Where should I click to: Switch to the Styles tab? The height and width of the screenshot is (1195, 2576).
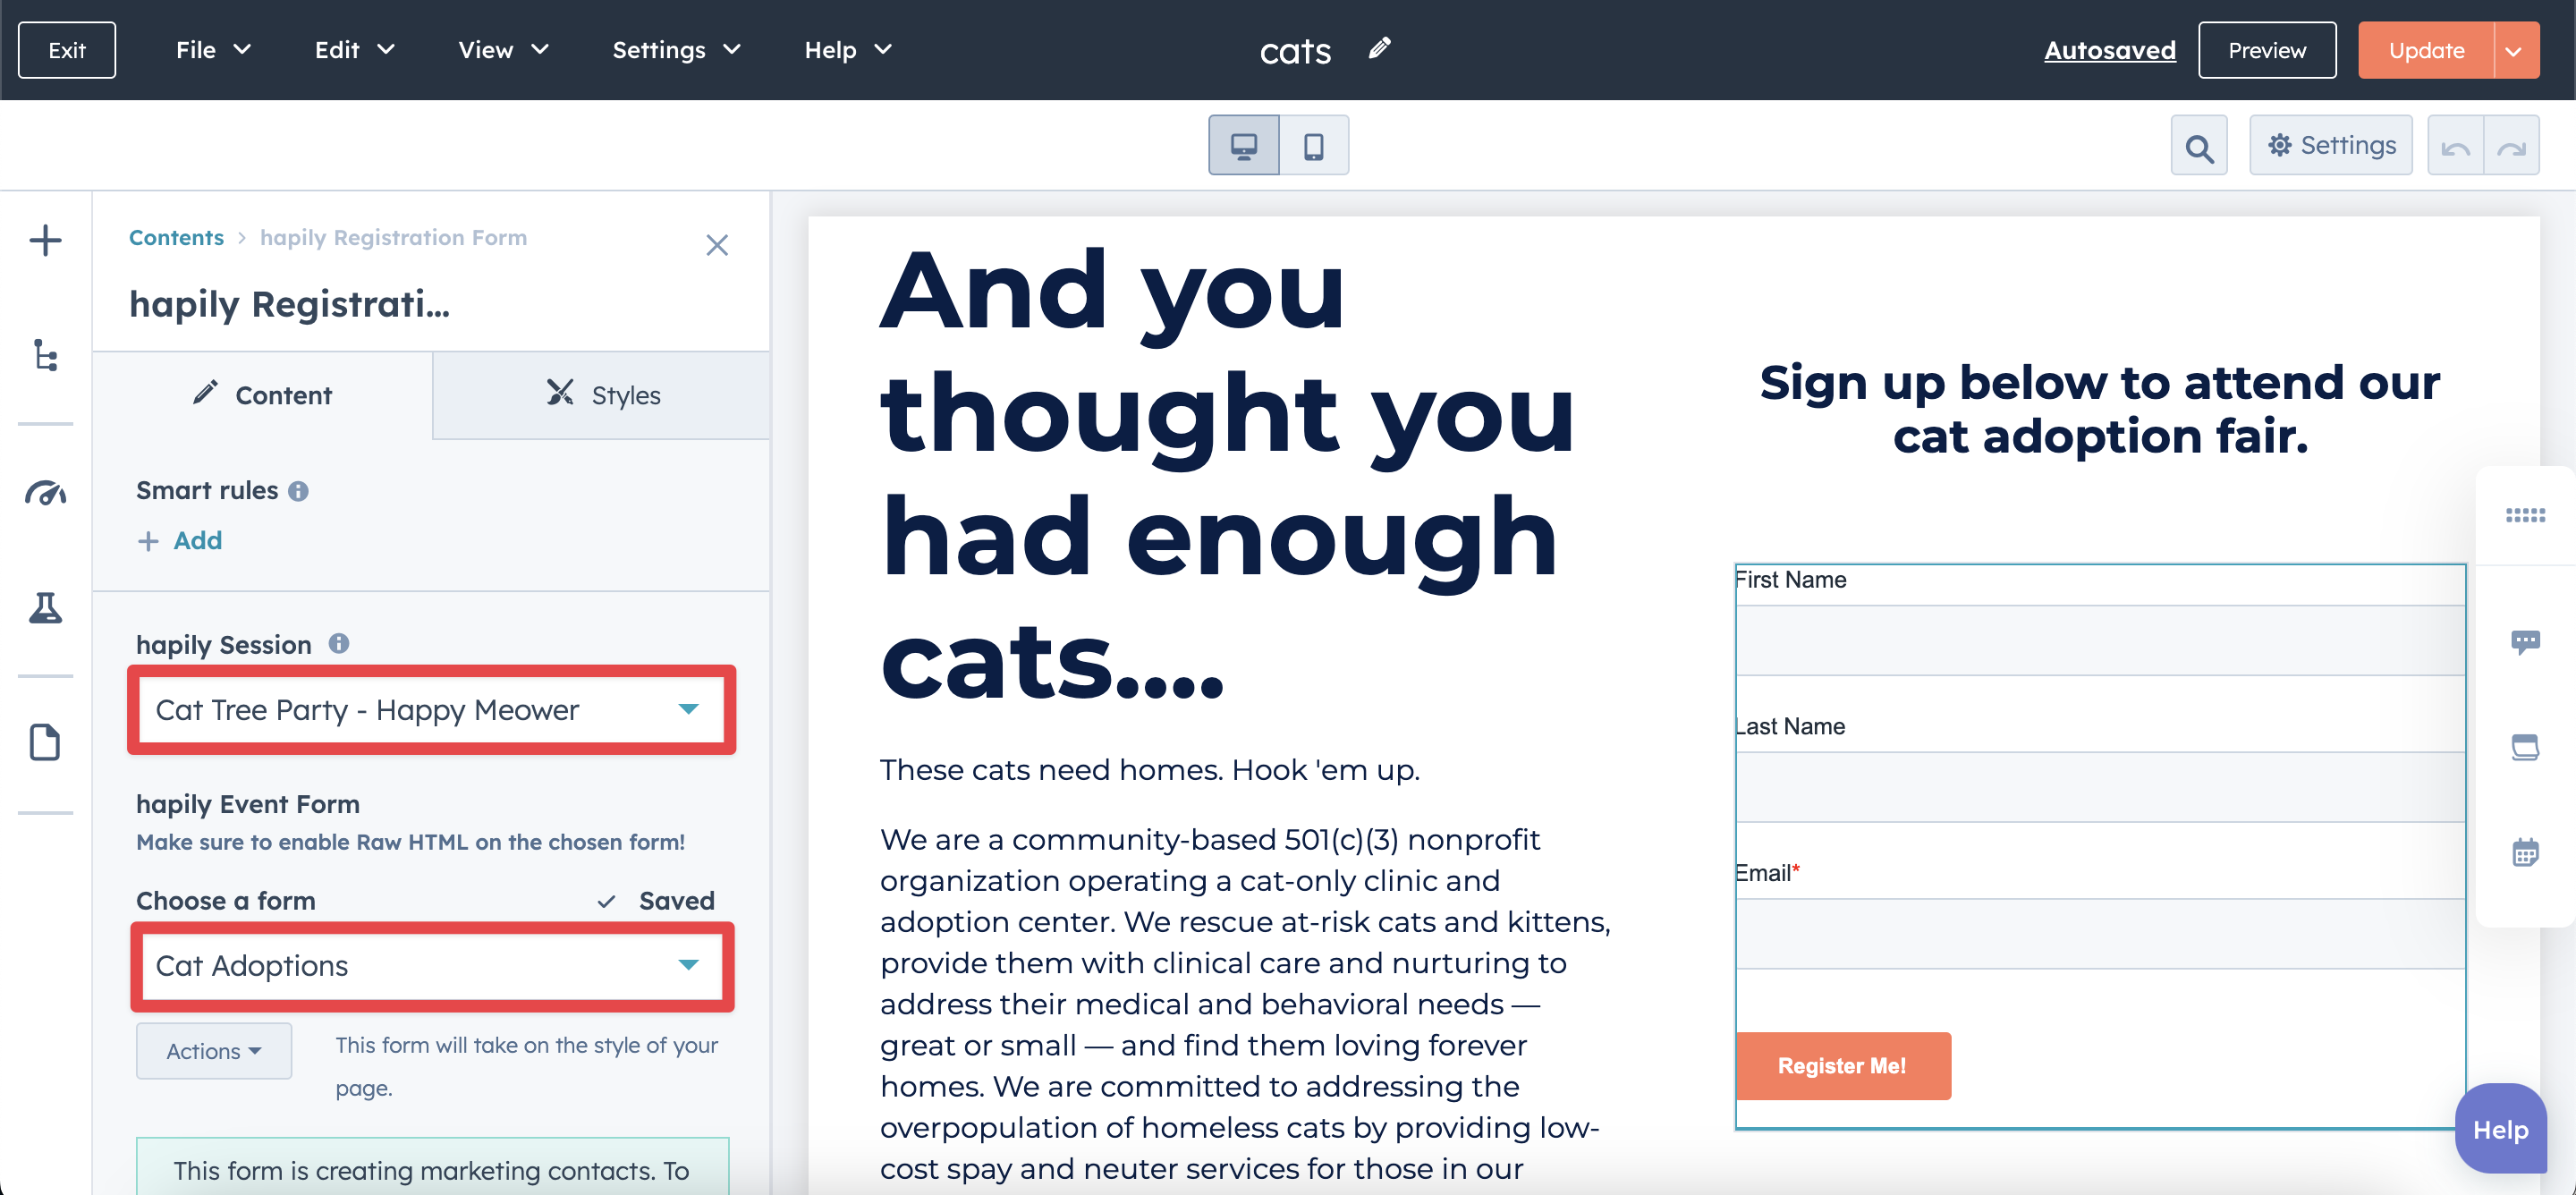599,393
